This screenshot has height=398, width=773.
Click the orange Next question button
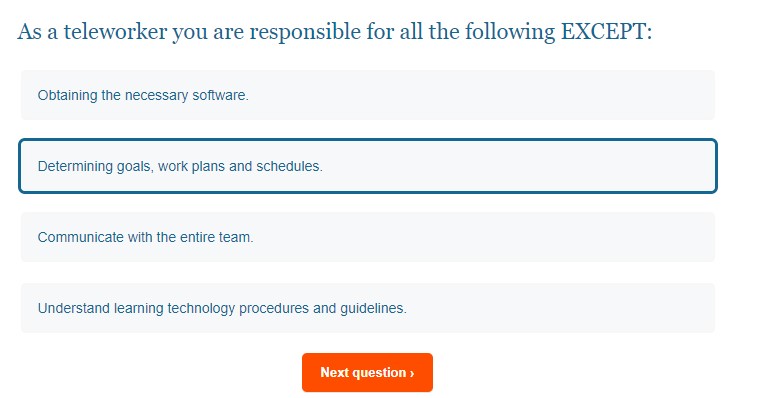click(367, 372)
